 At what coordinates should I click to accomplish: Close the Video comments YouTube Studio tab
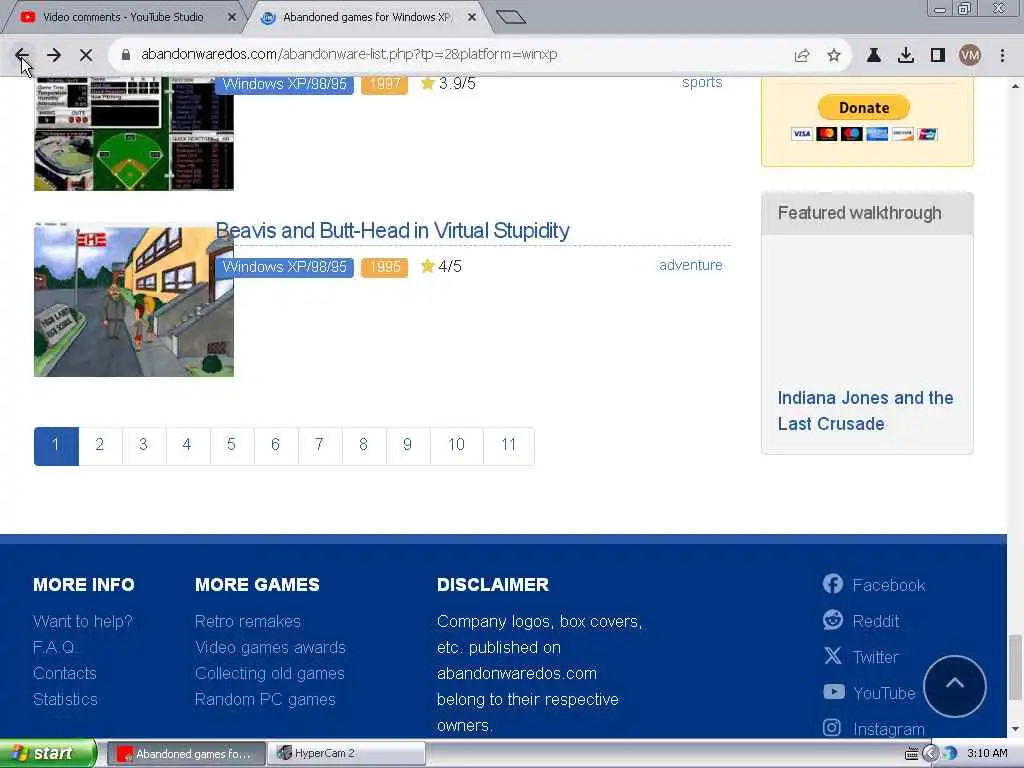pyautogui.click(x=231, y=17)
